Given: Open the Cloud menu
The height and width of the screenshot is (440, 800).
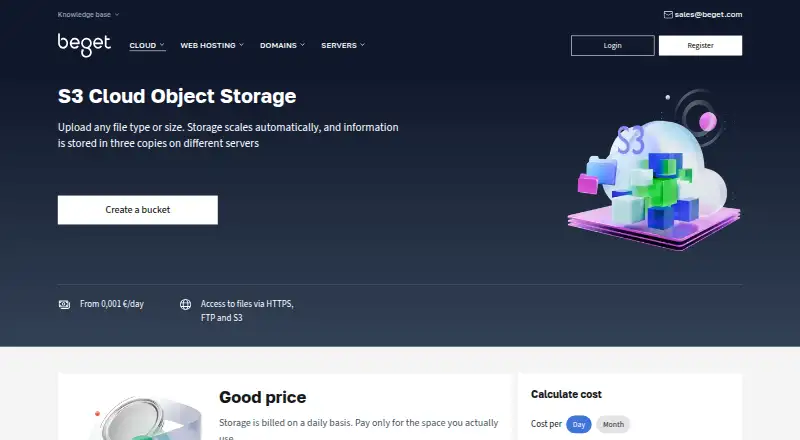Looking at the screenshot, I should 147,45.
